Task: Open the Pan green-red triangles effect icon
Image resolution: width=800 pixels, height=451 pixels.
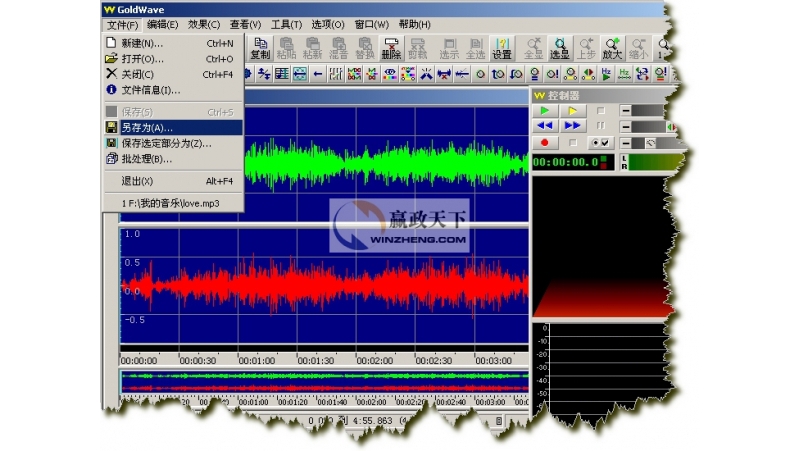Action: click(588, 74)
